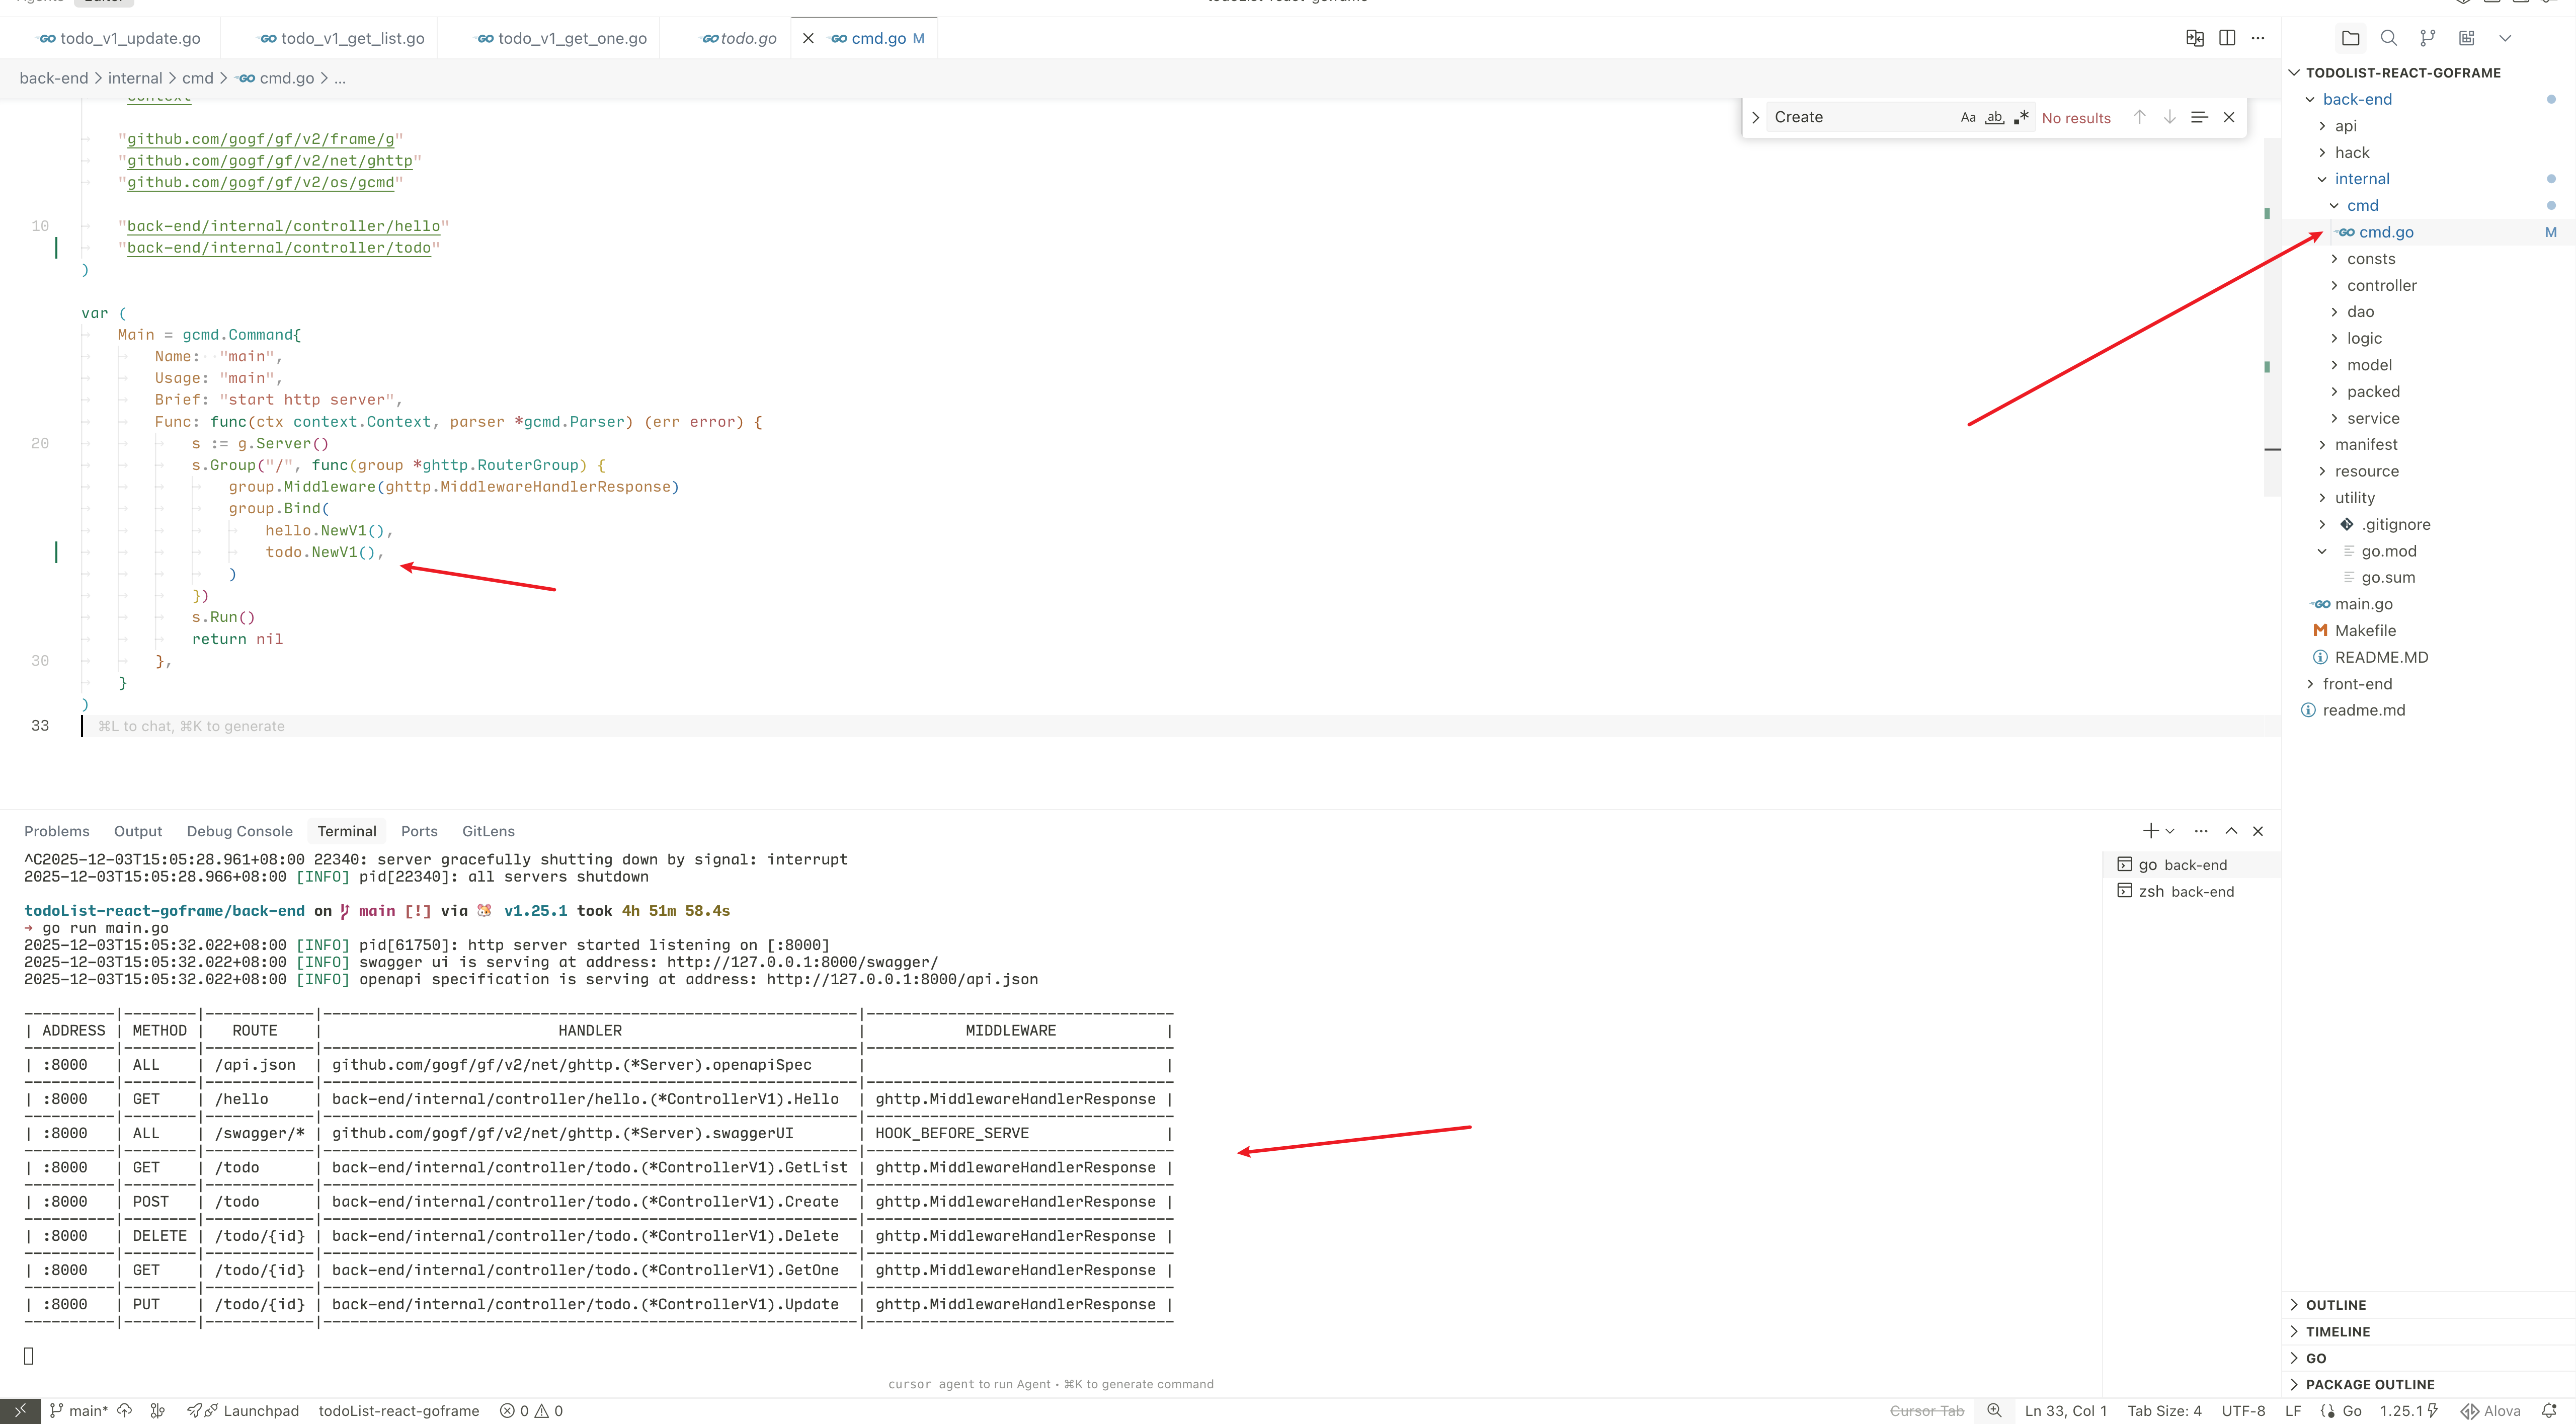Image resolution: width=2576 pixels, height=1424 pixels.
Task: Open the Search view icon in sidebar
Action: (x=2389, y=38)
